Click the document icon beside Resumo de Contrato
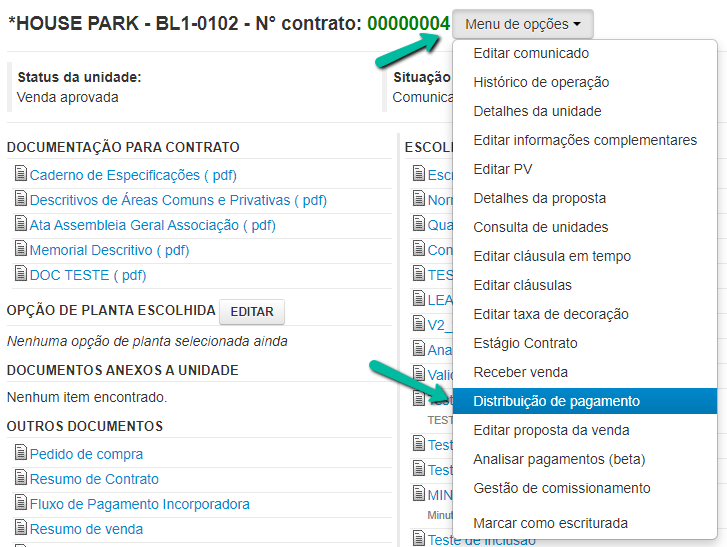Viewport: 727px width, 547px height. click(x=20, y=479)
